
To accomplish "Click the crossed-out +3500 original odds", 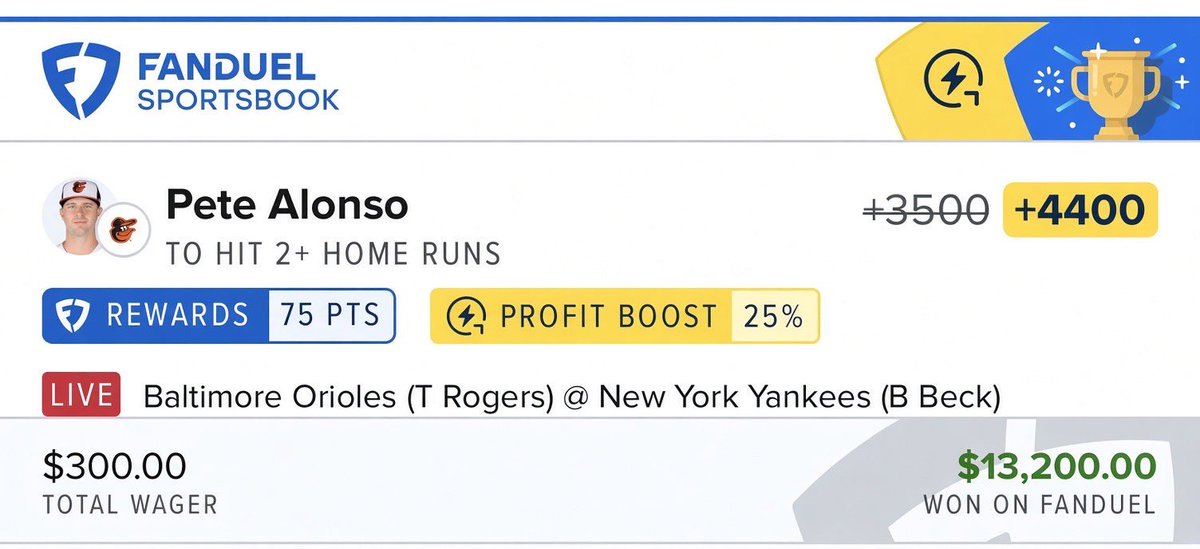I will [x=926, y=211].
